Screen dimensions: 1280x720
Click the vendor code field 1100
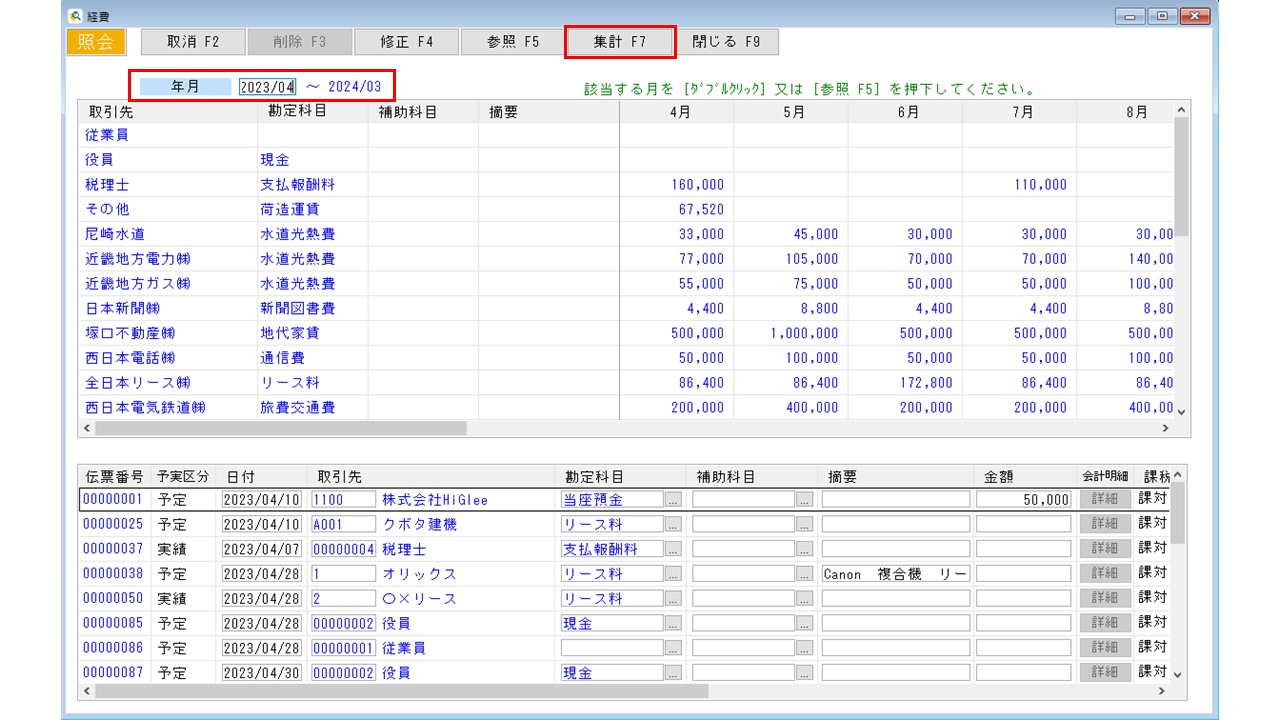[x=343, y=499]
